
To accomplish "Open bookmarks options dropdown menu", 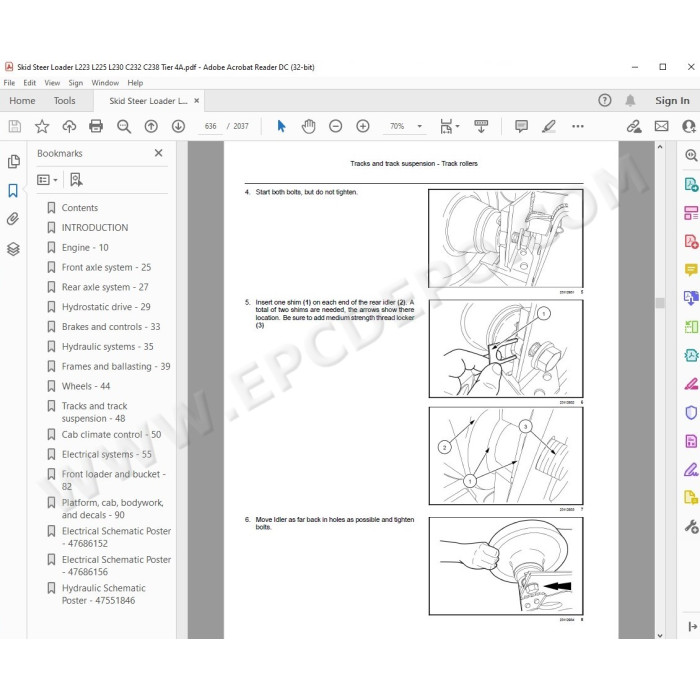I will coord(47,180).
